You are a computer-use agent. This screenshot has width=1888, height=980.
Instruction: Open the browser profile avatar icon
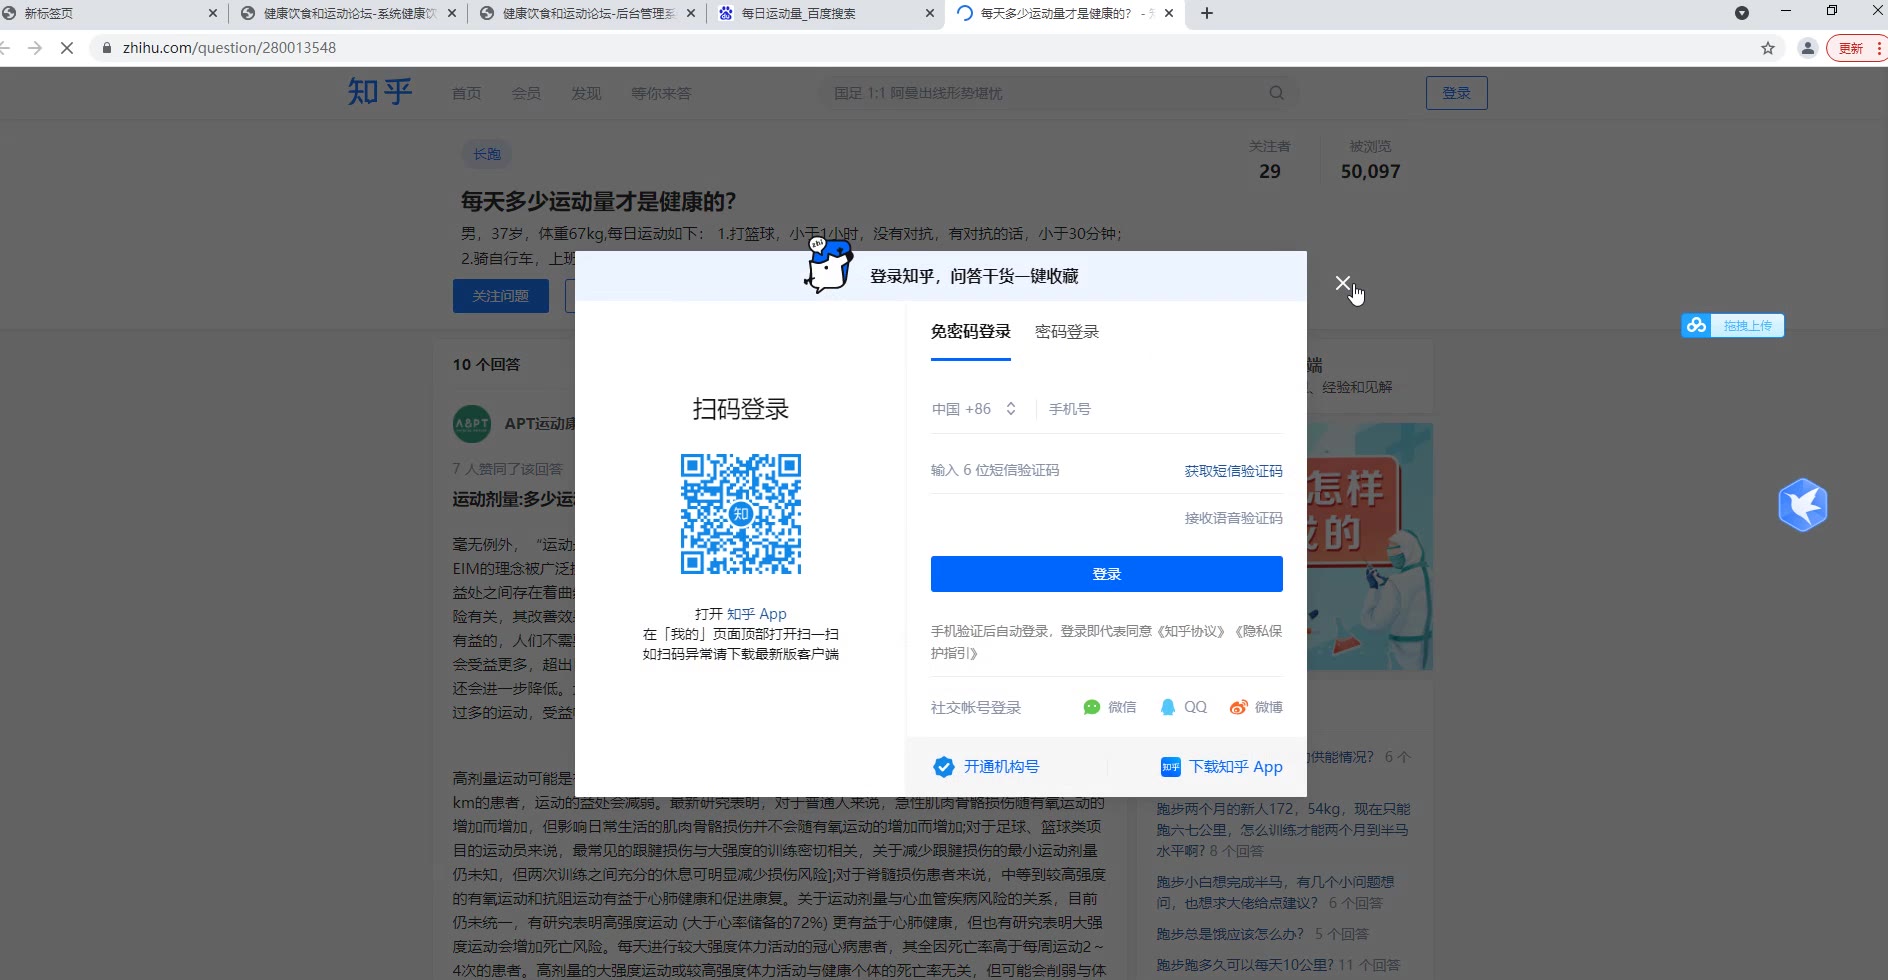point(1808,47)
